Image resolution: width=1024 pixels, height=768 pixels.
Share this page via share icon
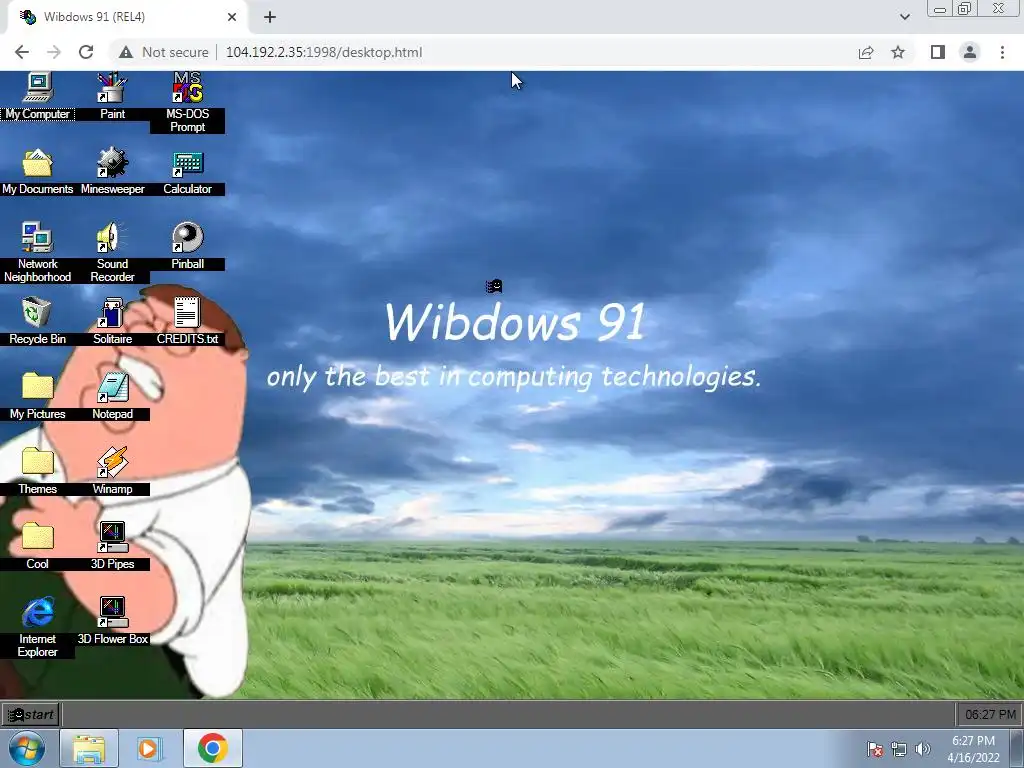pyautogui.click(x=866, y=52)
